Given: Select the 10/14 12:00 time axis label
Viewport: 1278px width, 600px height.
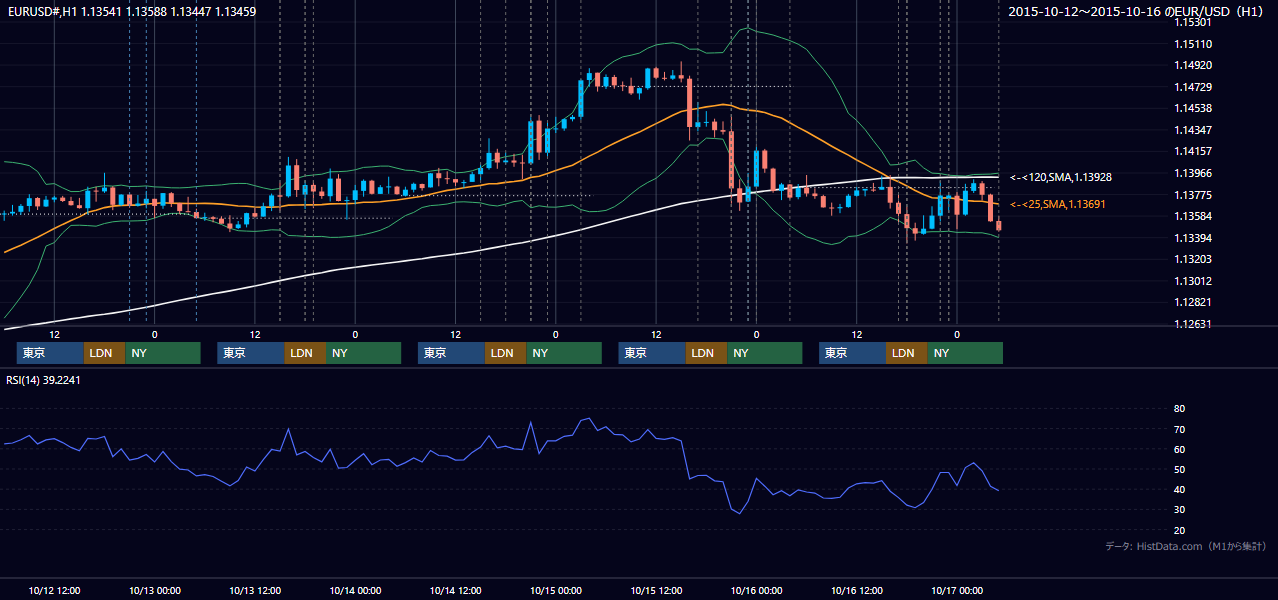Looking at the screenshot, I should pyautogui.click(x=455, y=590).
